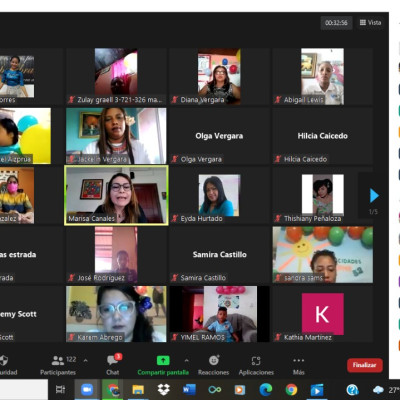
Task: Open Aplicaciones
Action: (256, 365)
